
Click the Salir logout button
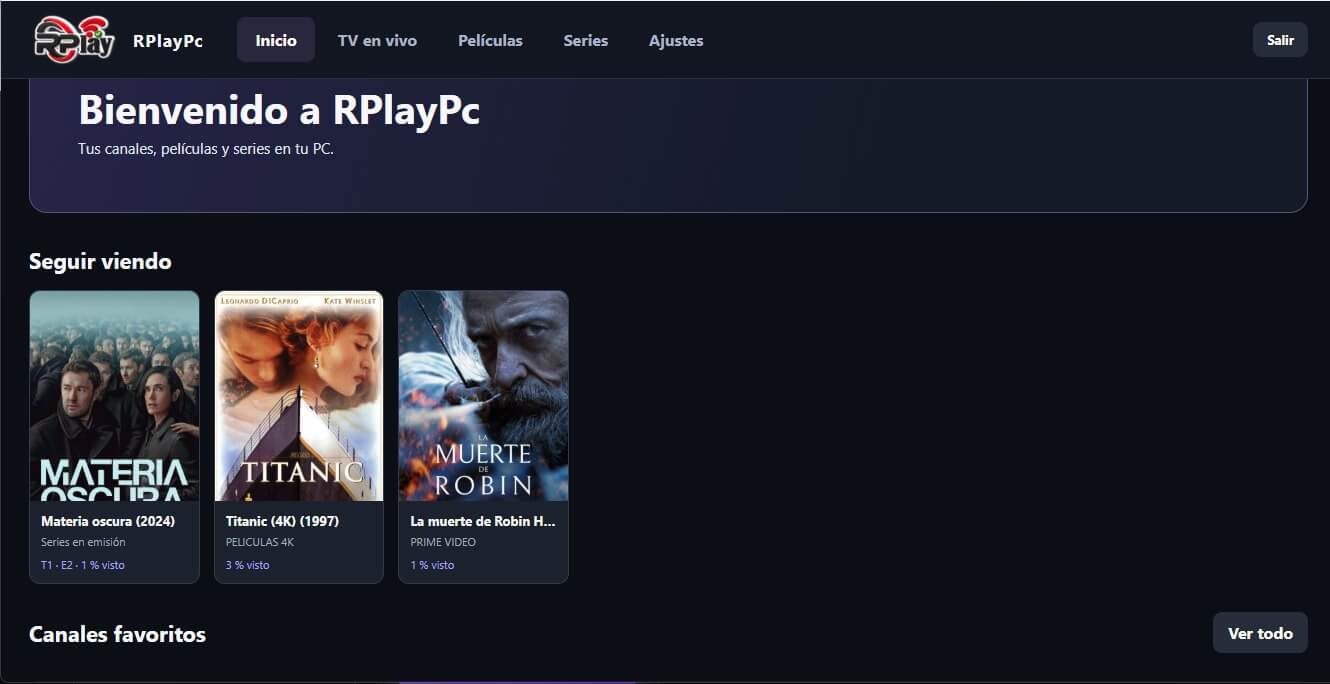pos(1280,40)
